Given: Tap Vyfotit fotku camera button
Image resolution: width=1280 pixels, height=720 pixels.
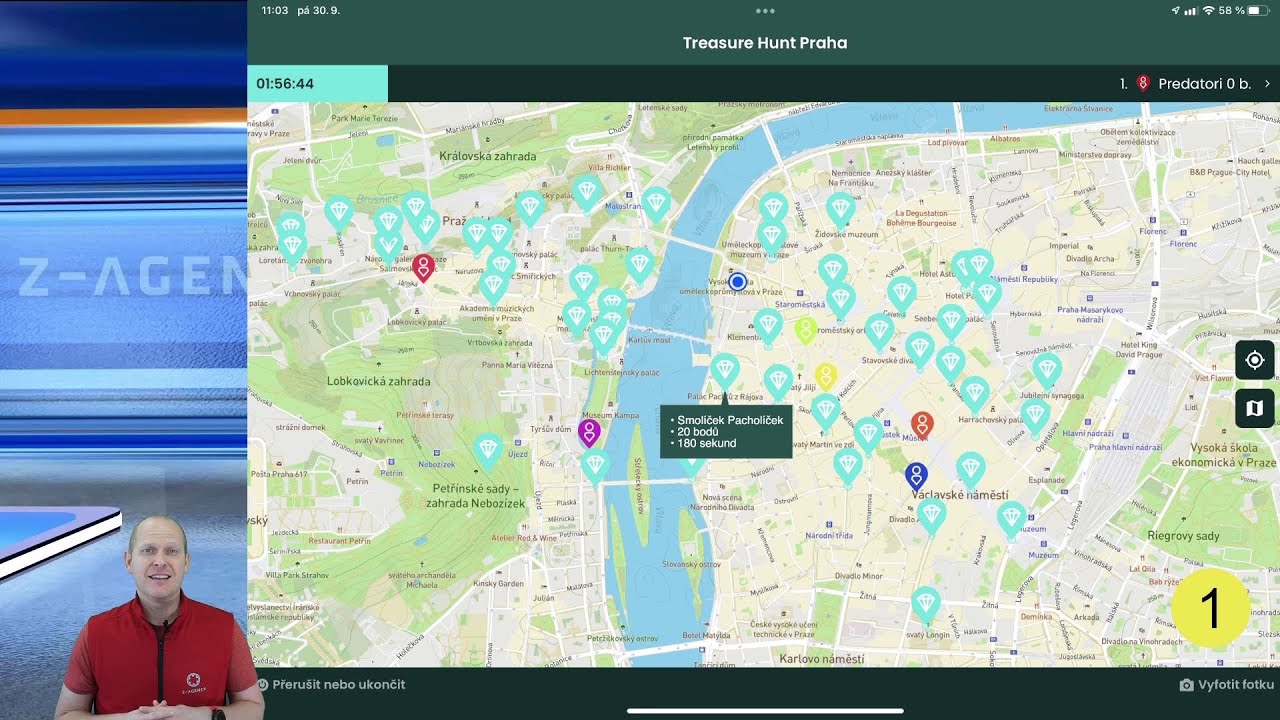Looking at the screenshot, I should (x=1226, y=685).
